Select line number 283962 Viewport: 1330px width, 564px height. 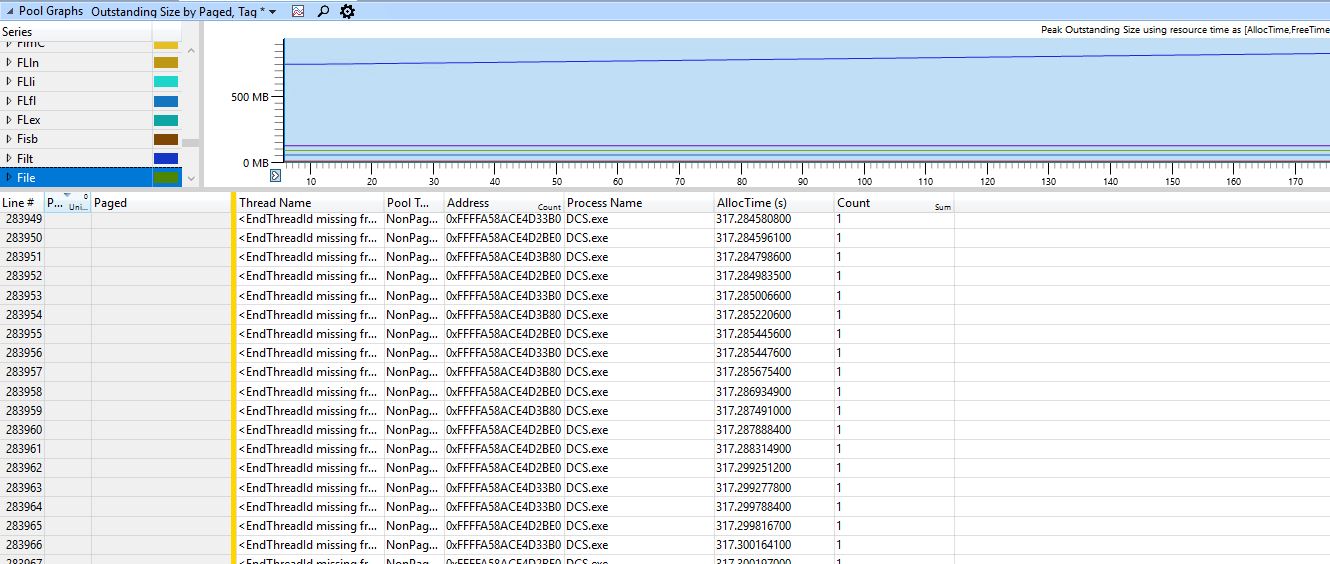(24, 468)
